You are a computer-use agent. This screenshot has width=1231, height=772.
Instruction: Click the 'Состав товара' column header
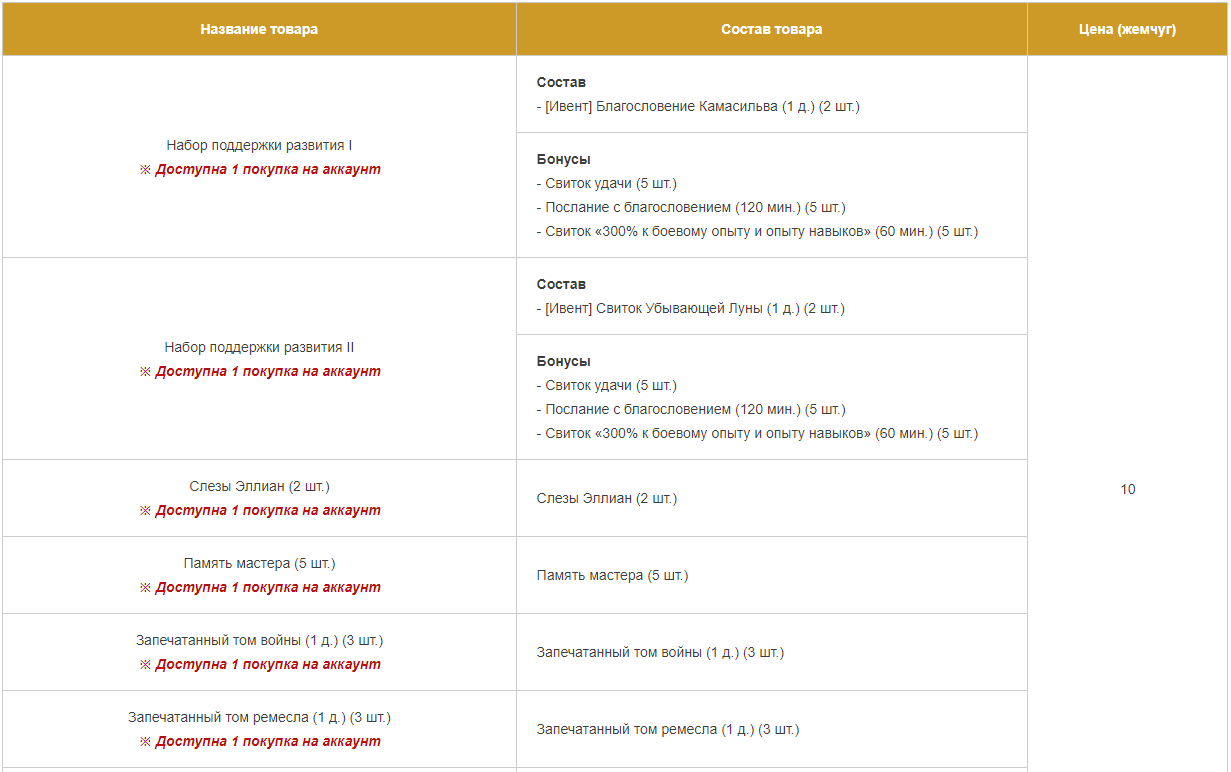click(772, 29)
